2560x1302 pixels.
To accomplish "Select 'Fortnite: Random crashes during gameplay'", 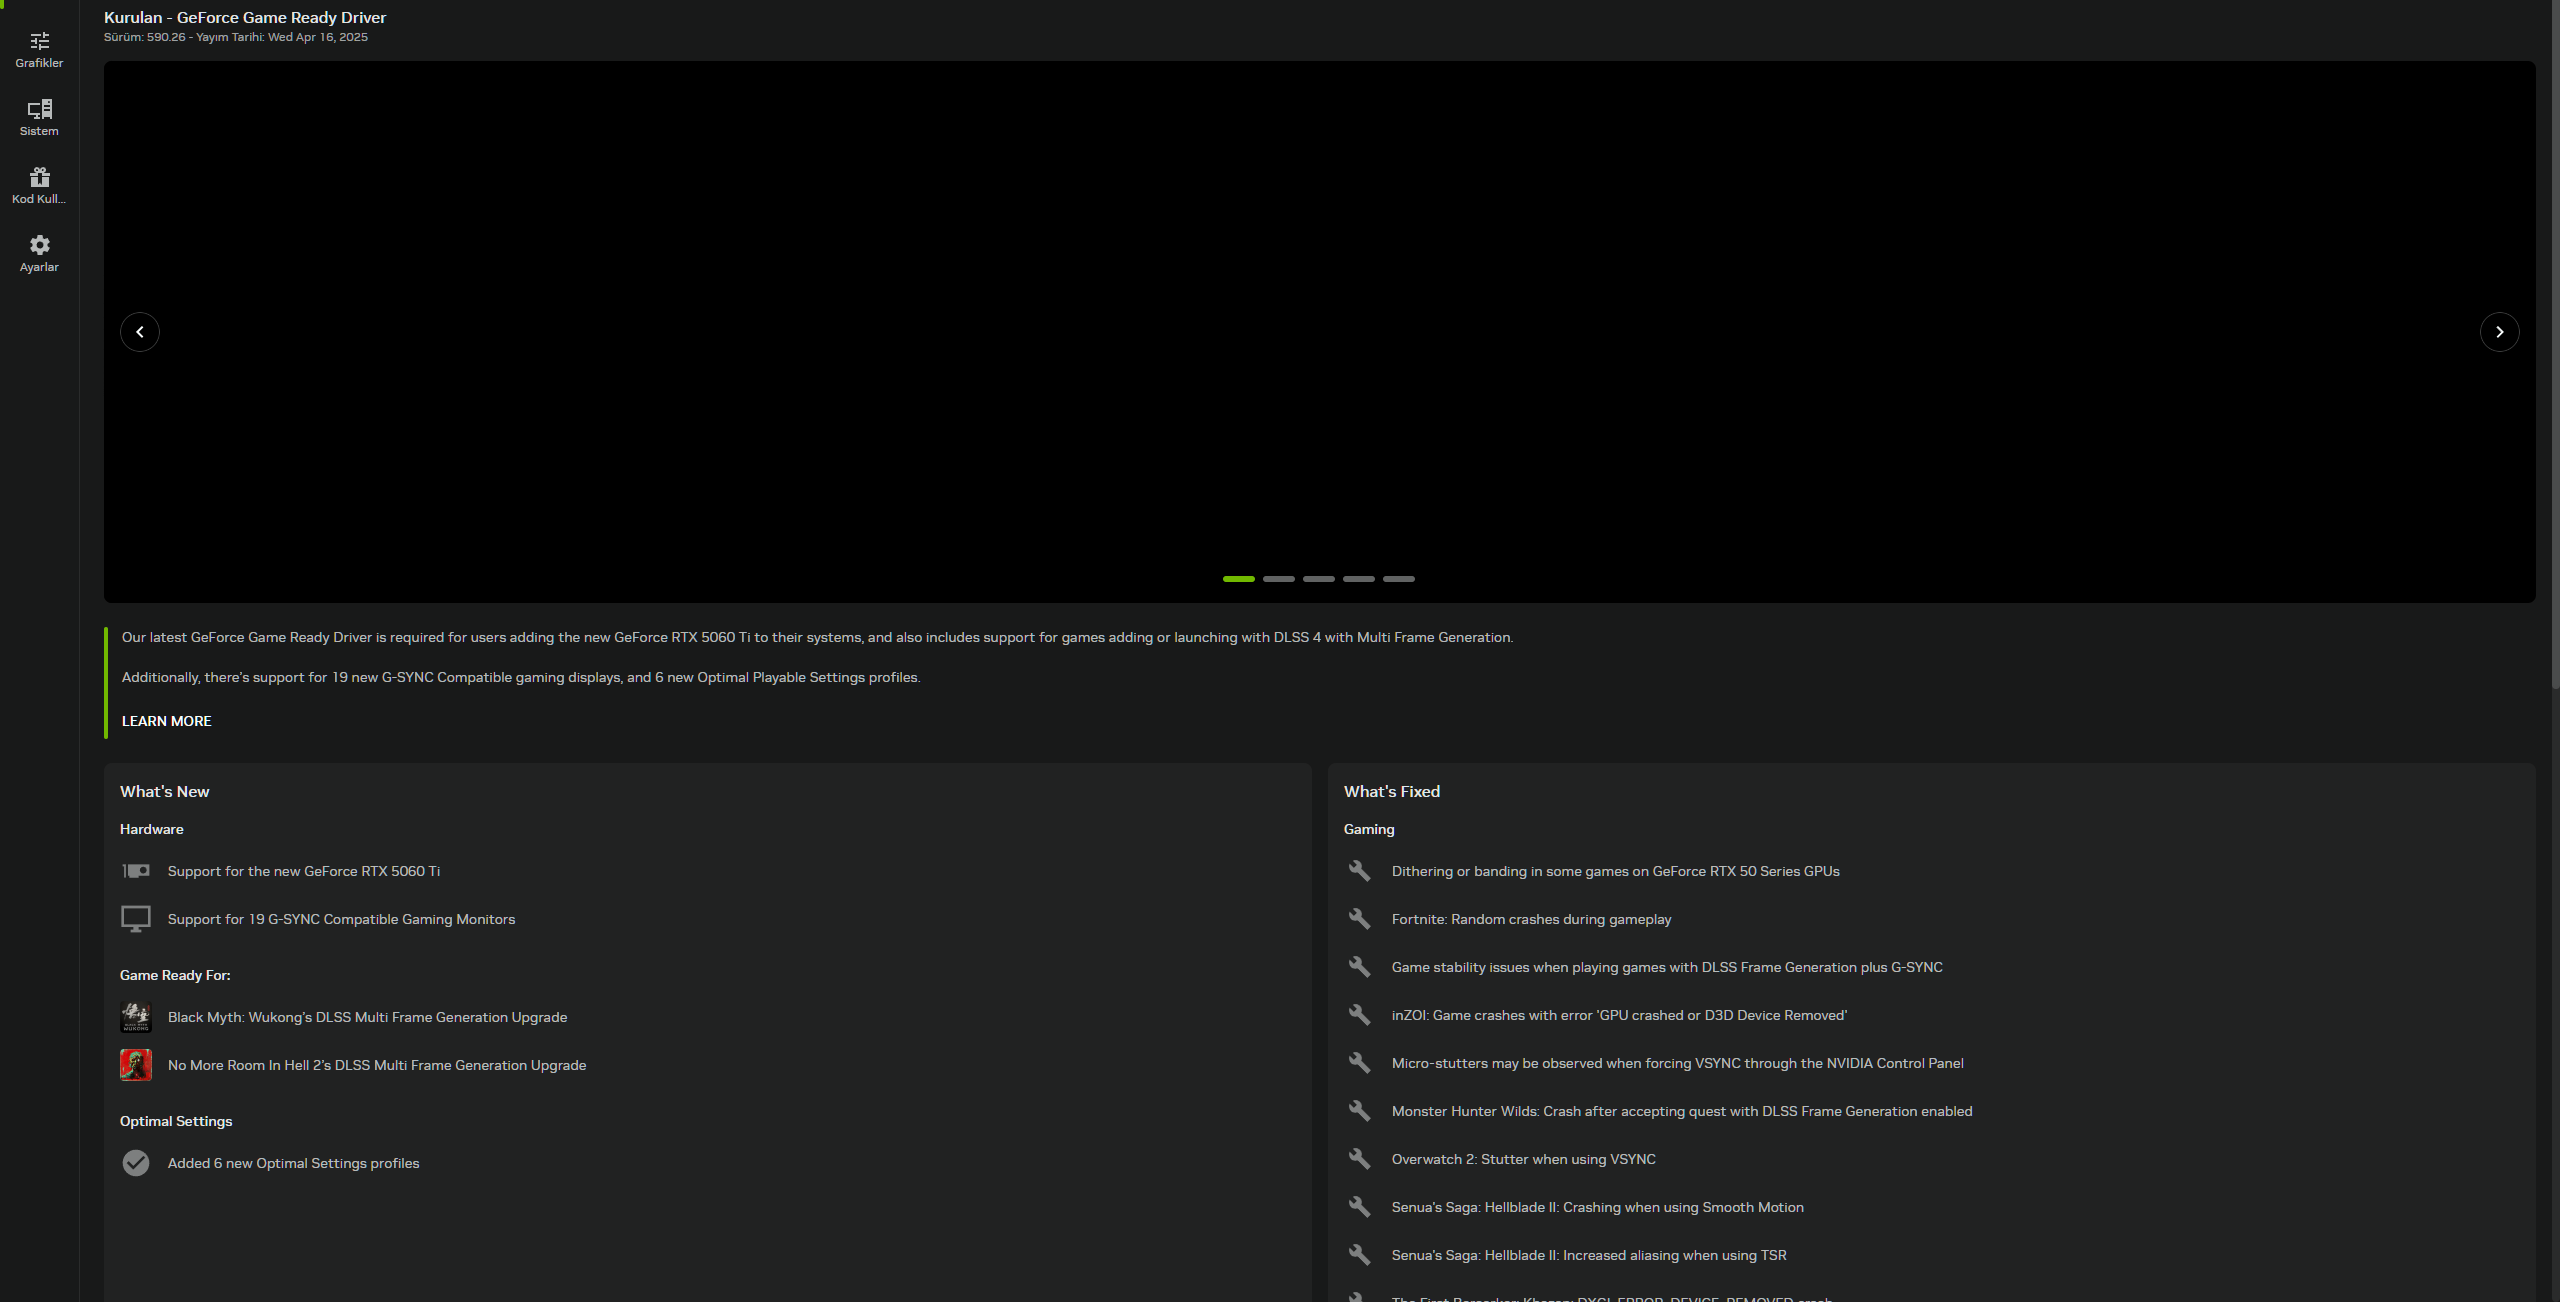I will (1532, 919).
